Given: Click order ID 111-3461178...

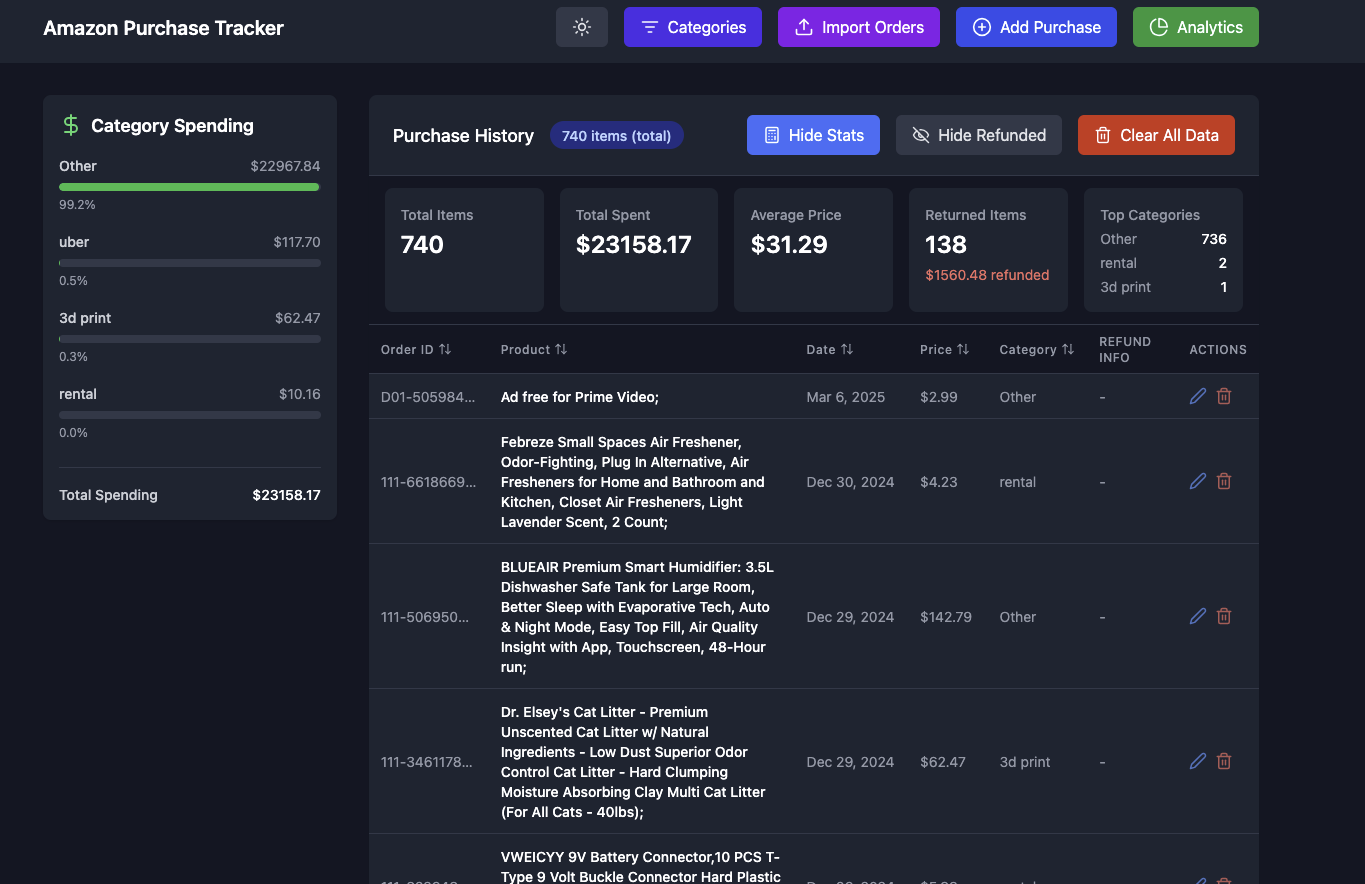Looking at the screenshot, I should (427, 762).
